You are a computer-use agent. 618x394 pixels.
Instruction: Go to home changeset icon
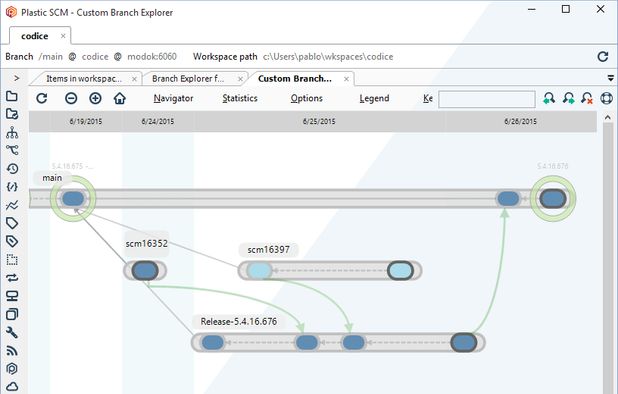pyautogui.click(x=120, y=98)
